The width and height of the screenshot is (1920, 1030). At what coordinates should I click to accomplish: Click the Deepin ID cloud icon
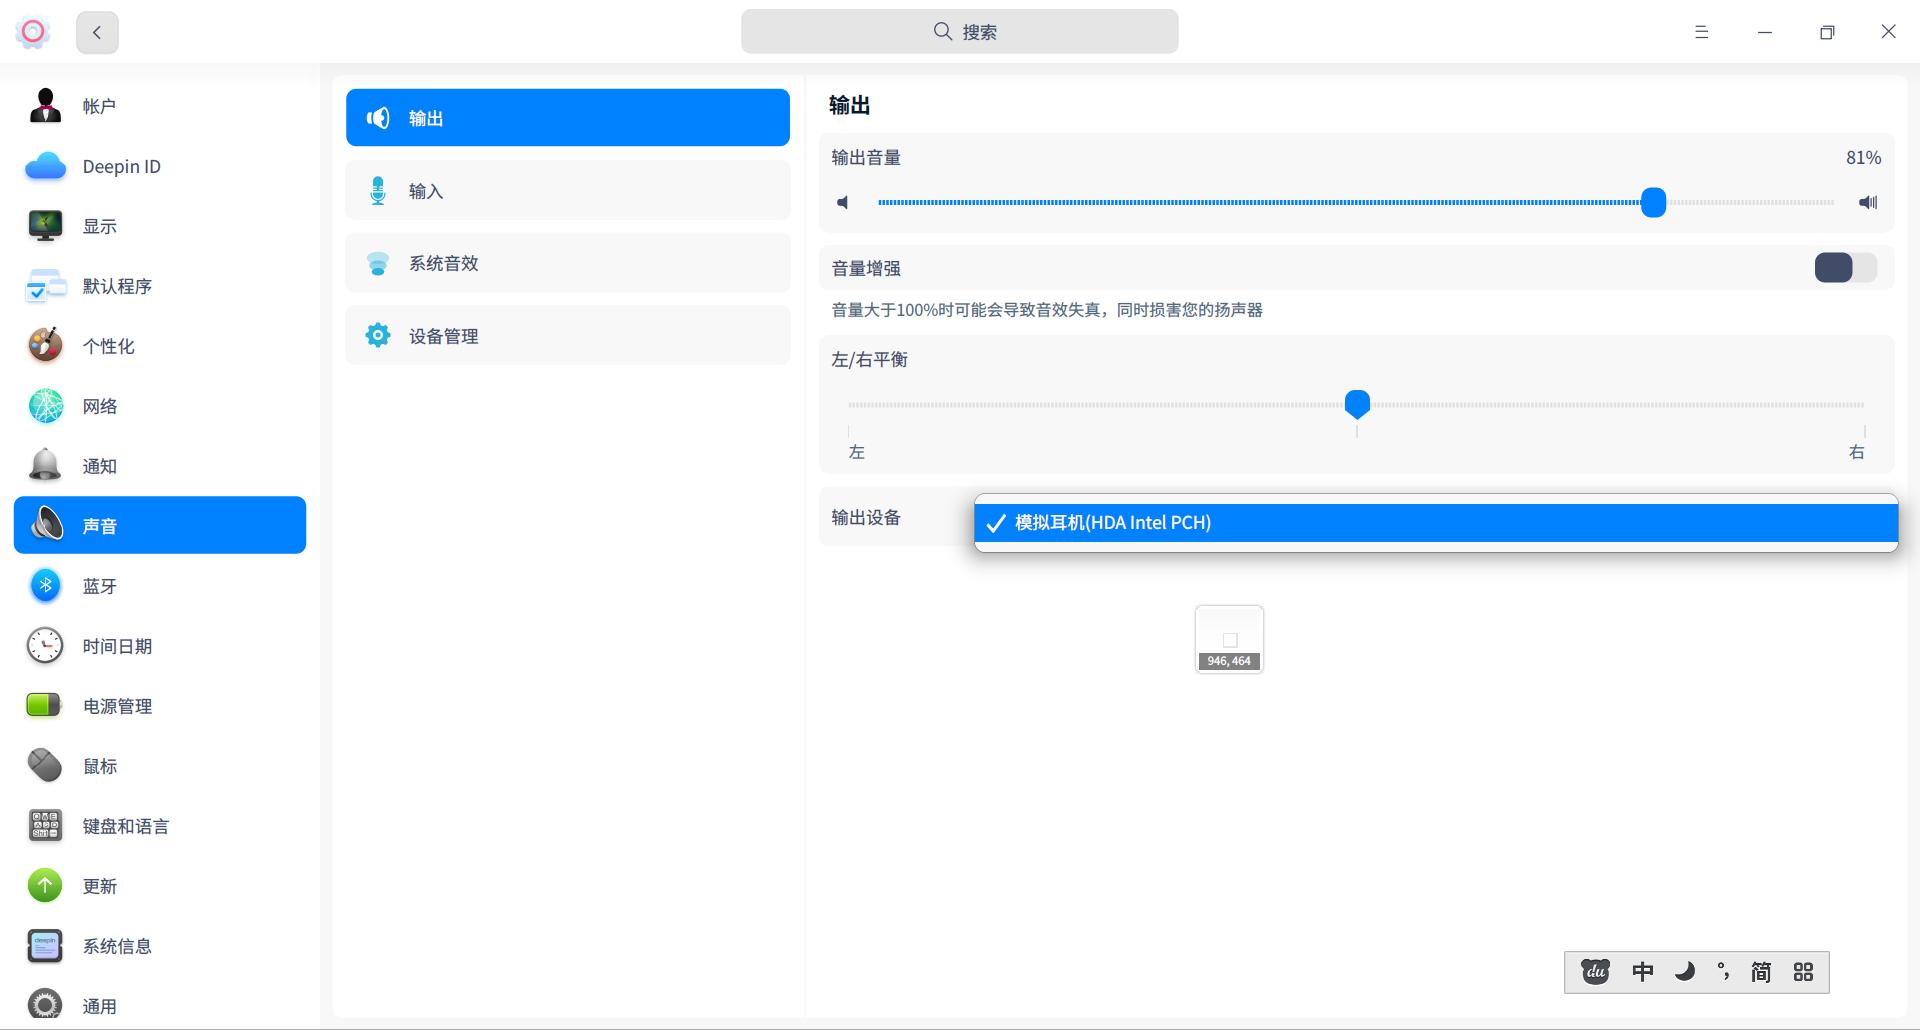pyautogui.click(x=45, y=166)
